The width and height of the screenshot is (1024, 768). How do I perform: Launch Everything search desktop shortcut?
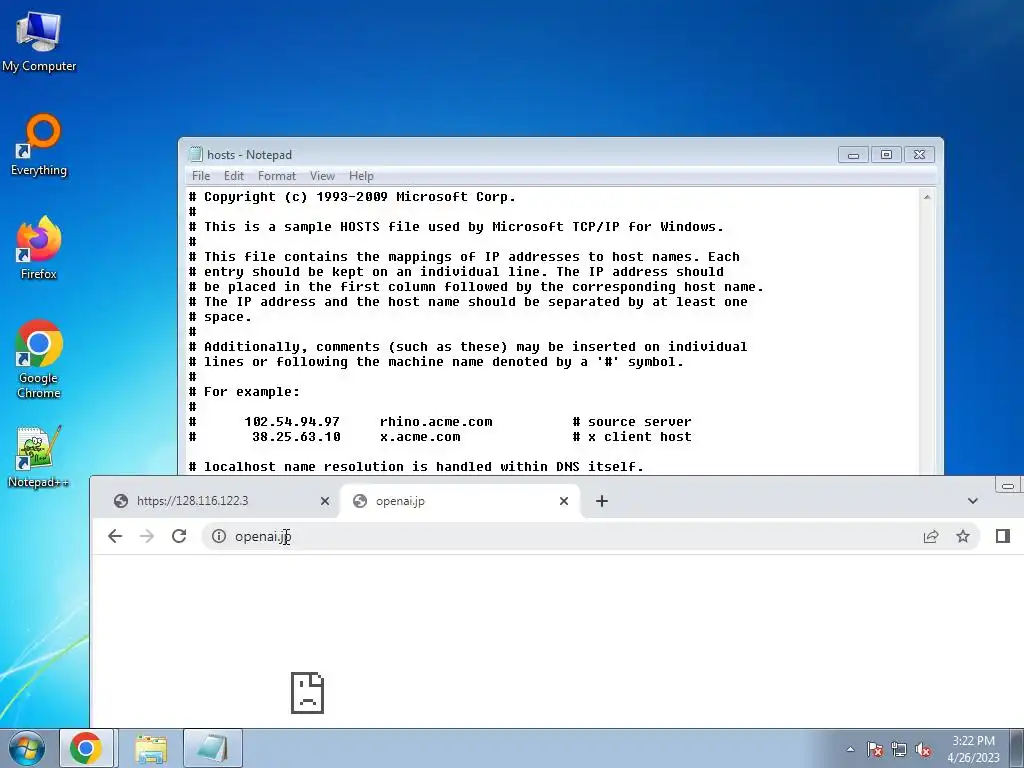point(39,145)
